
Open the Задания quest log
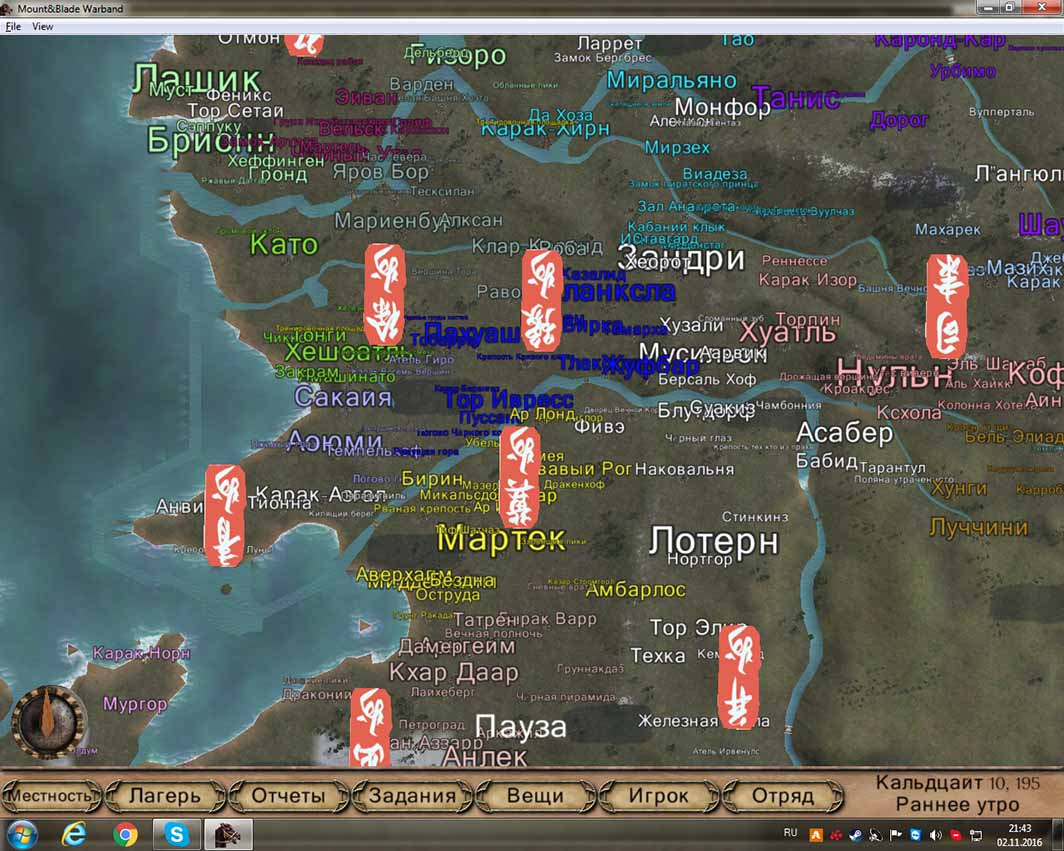(x=412, y=797)
